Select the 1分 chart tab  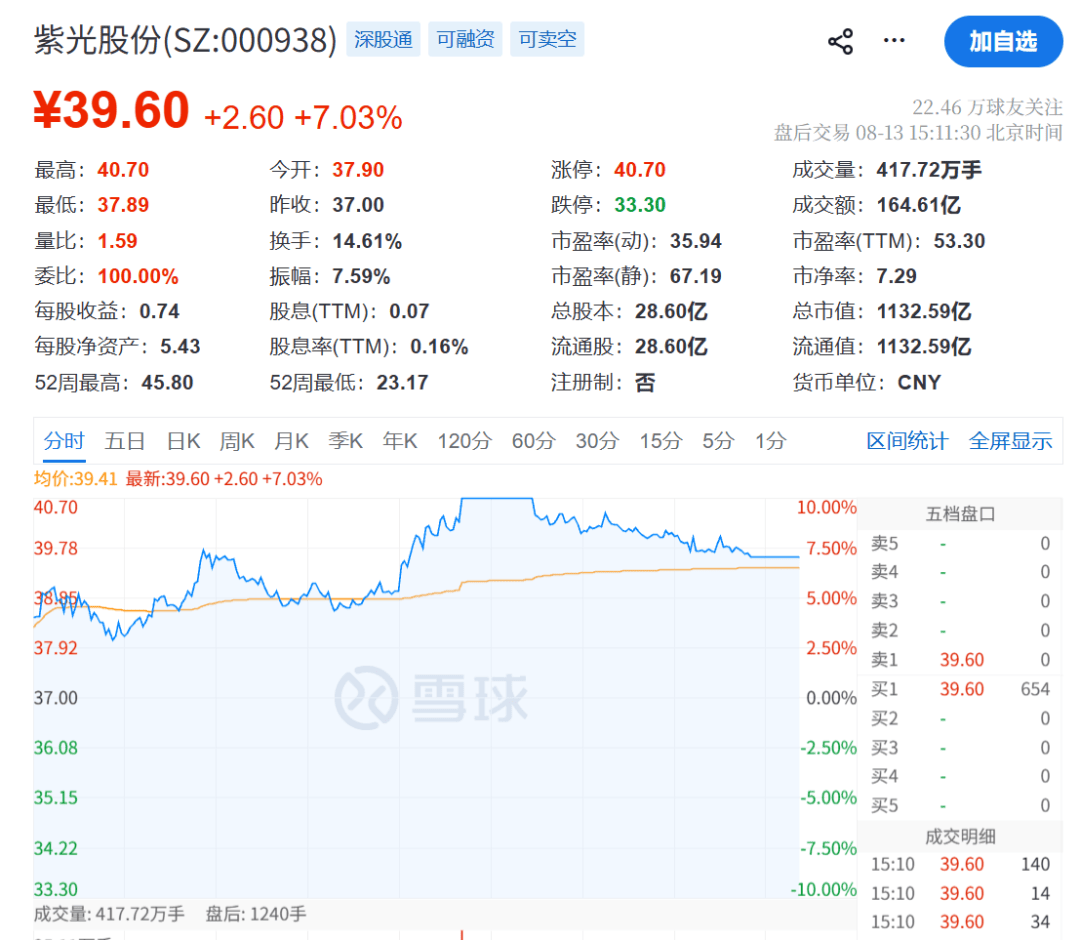click(771, 441)
